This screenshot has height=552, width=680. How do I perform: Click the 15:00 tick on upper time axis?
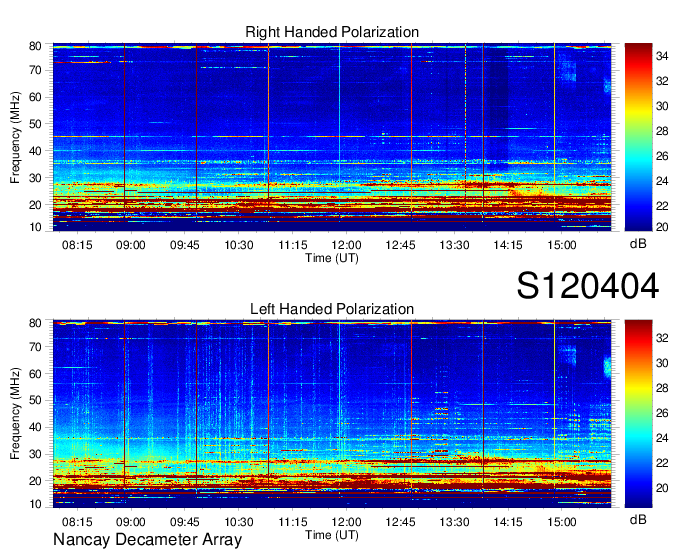tap(562, 245)
